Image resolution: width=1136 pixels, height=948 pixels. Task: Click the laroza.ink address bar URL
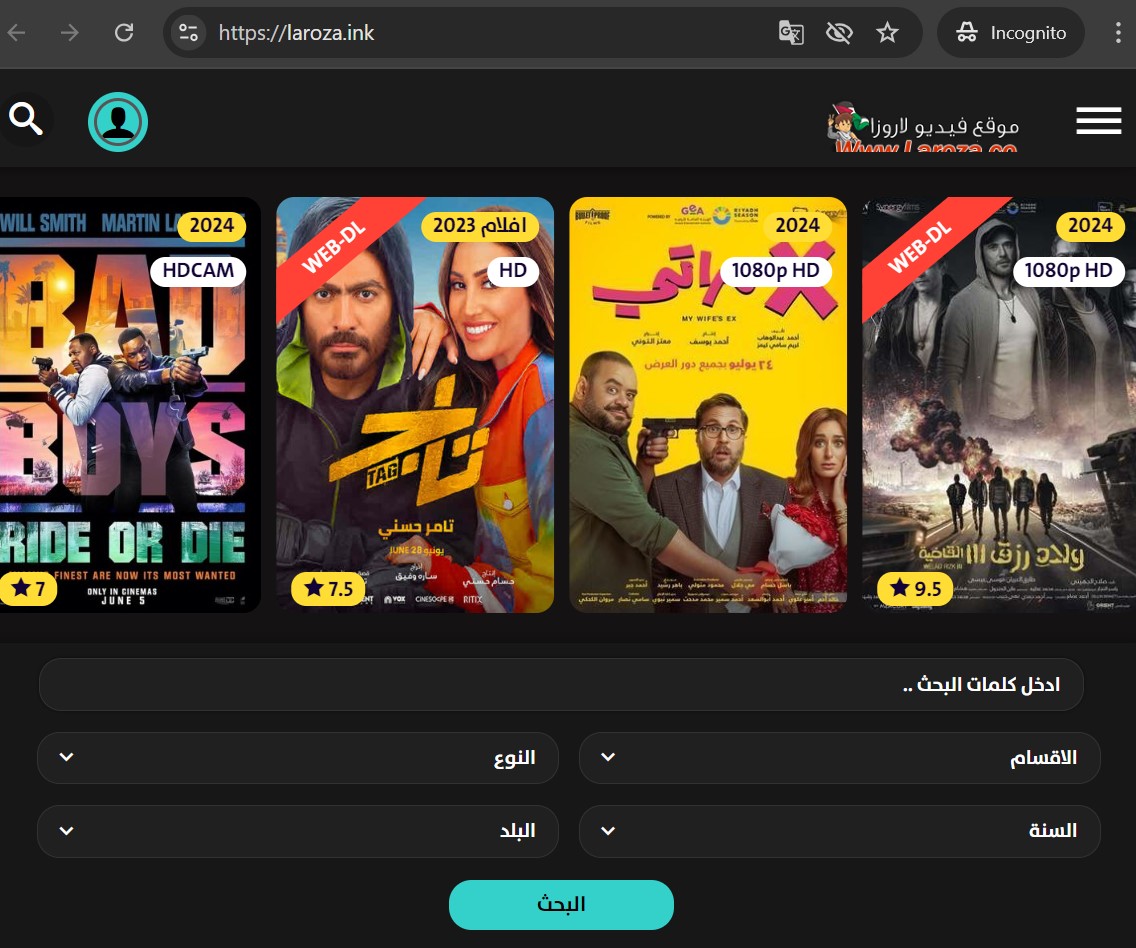click(296, 33)
